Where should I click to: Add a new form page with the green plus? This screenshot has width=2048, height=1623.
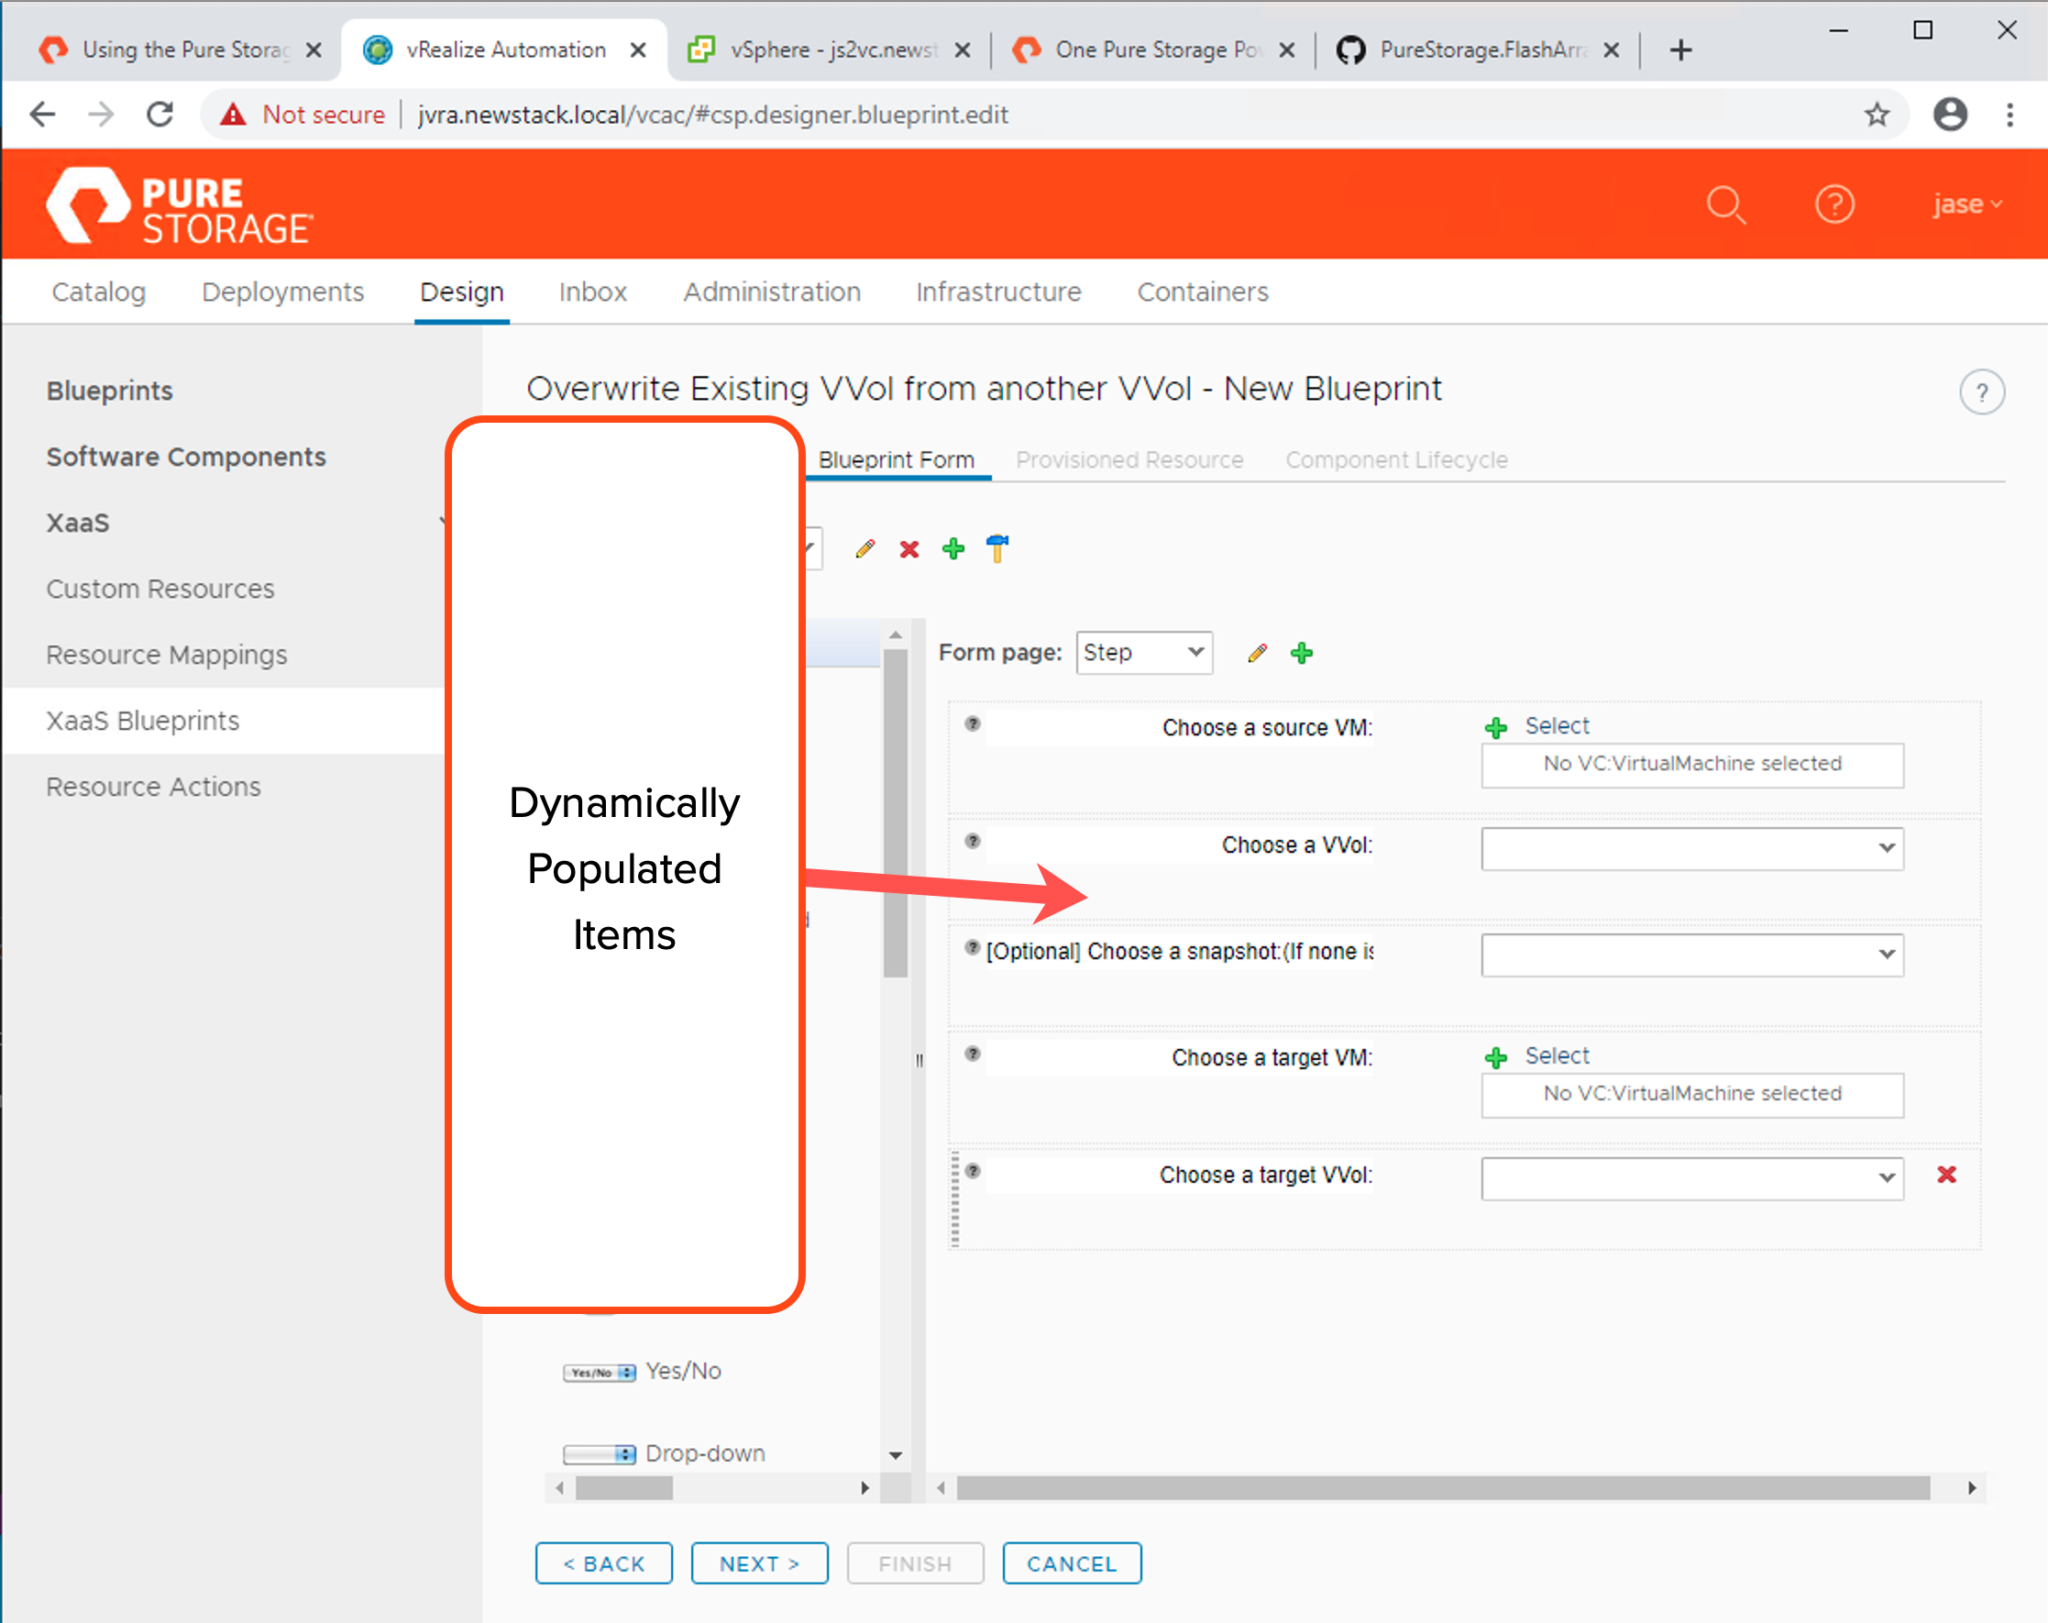[1301, 653]
